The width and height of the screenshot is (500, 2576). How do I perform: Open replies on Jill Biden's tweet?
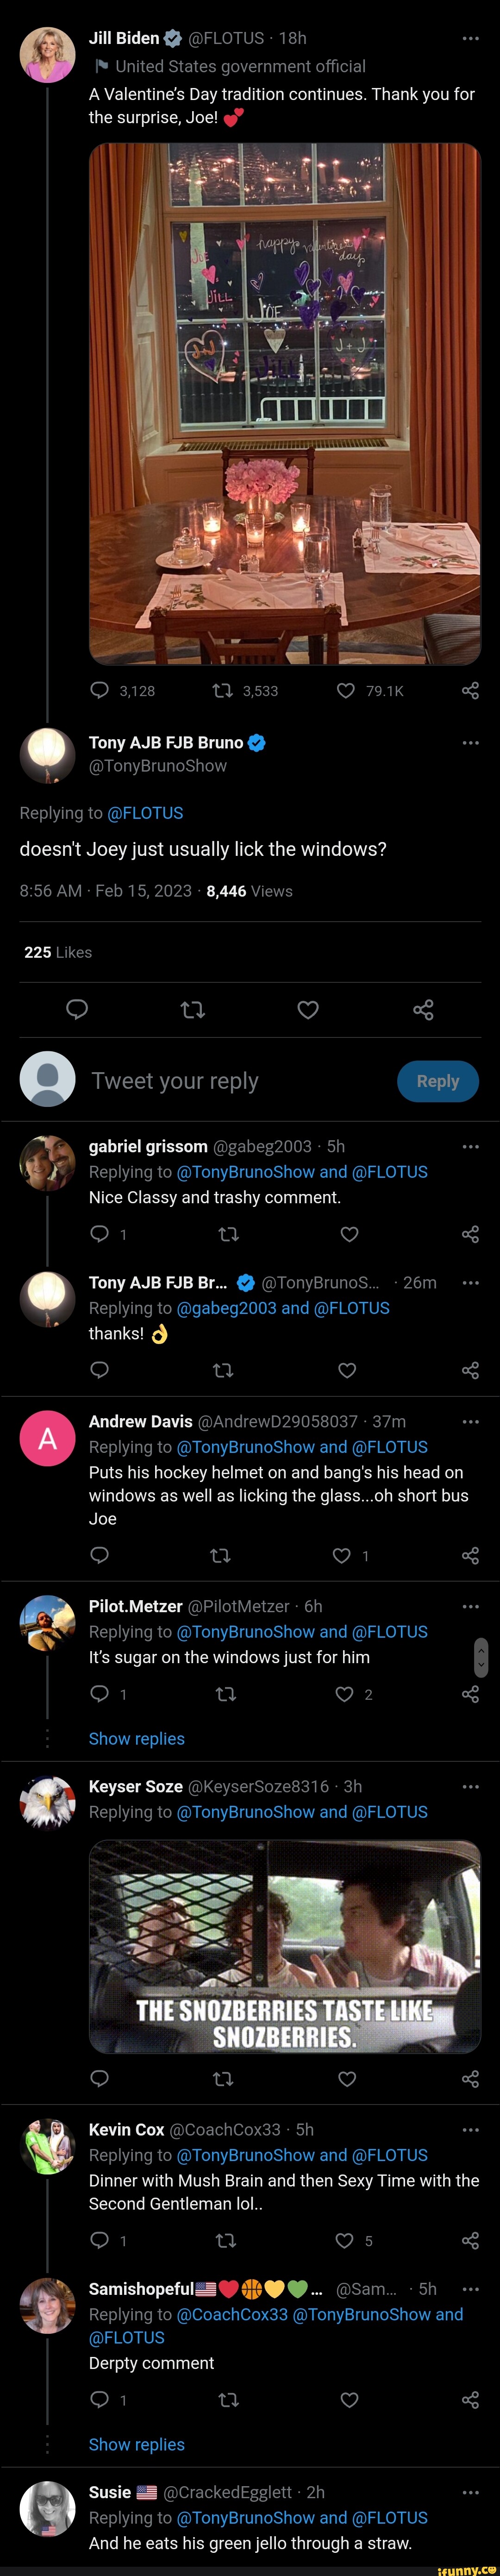[100, 690]
